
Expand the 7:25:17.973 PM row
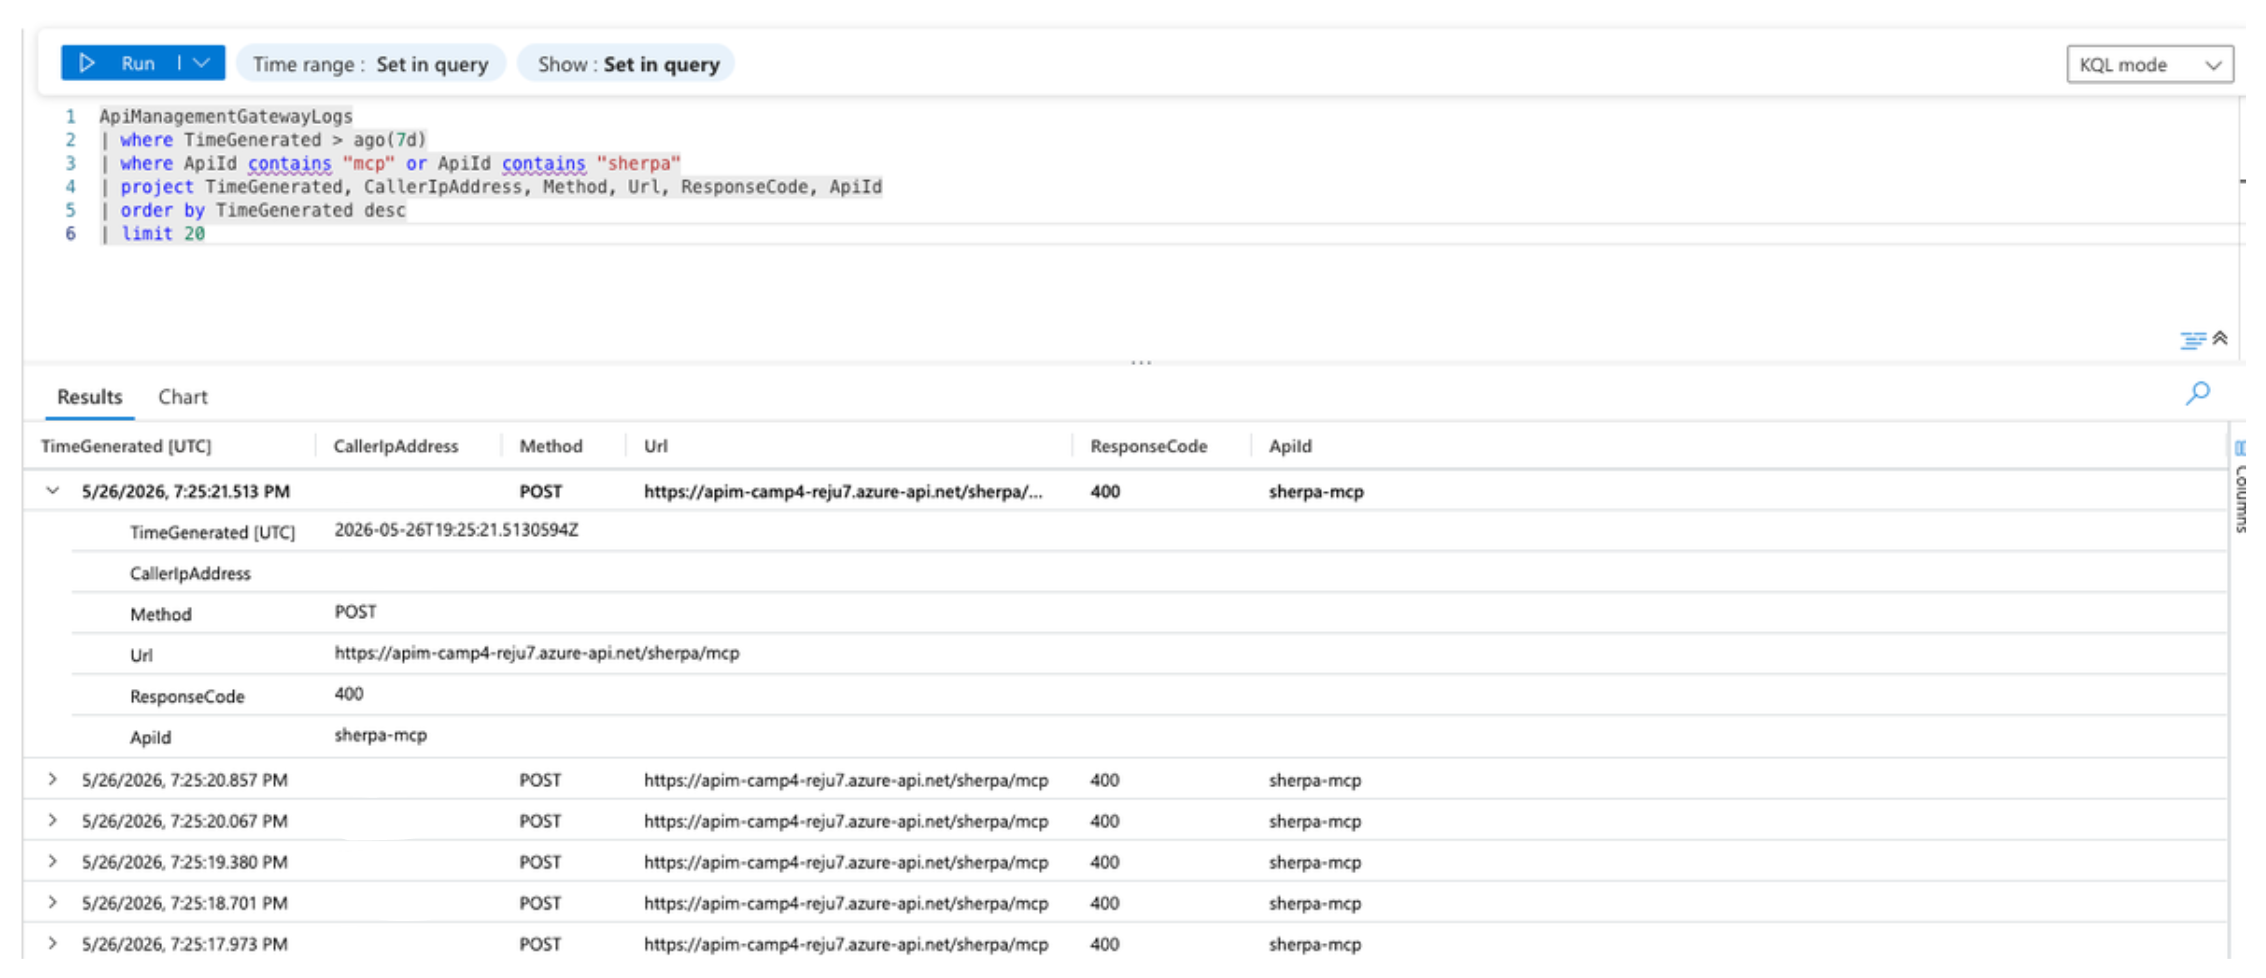[x=52, y=943]
